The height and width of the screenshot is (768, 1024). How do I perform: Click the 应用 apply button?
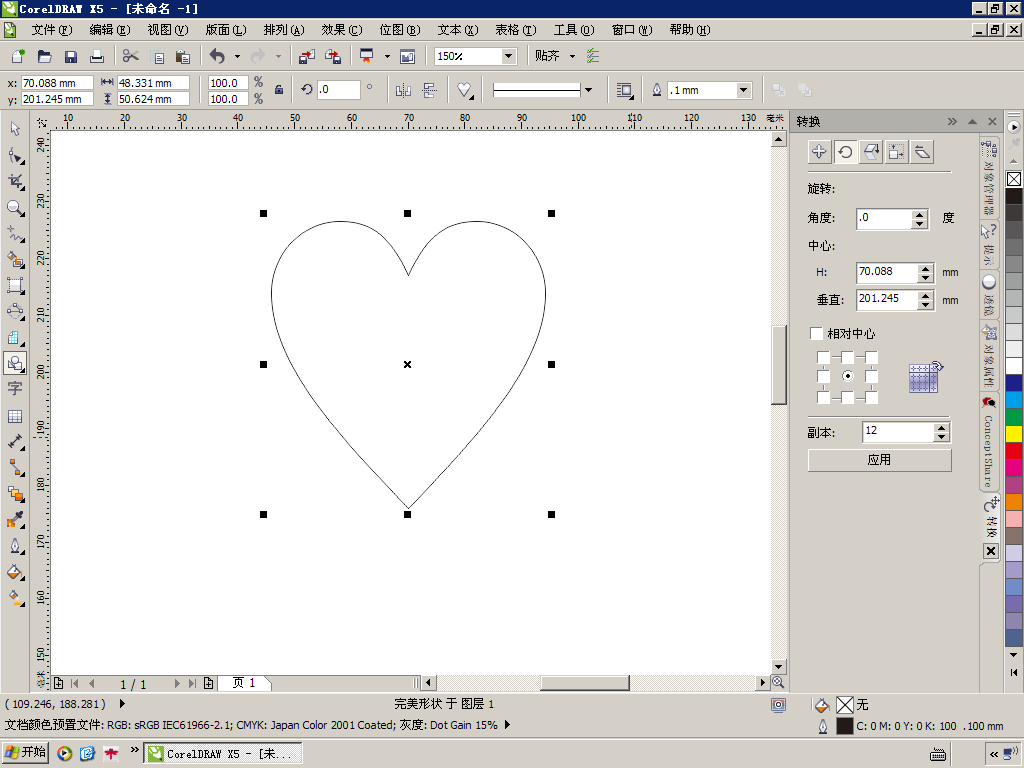[x=879, y=460]
